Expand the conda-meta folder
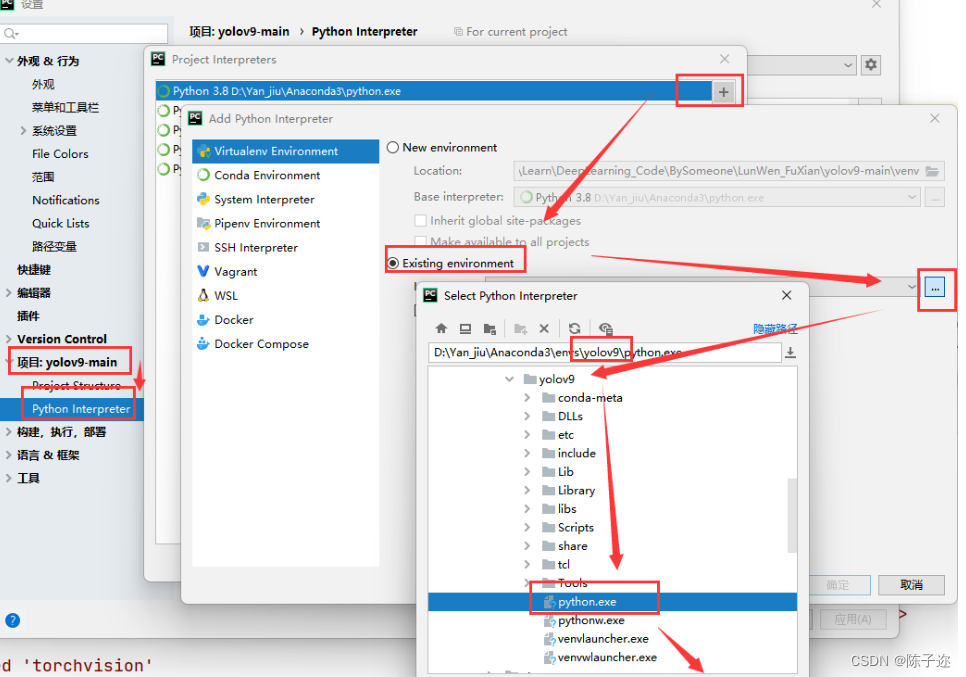 pos(527,398)
